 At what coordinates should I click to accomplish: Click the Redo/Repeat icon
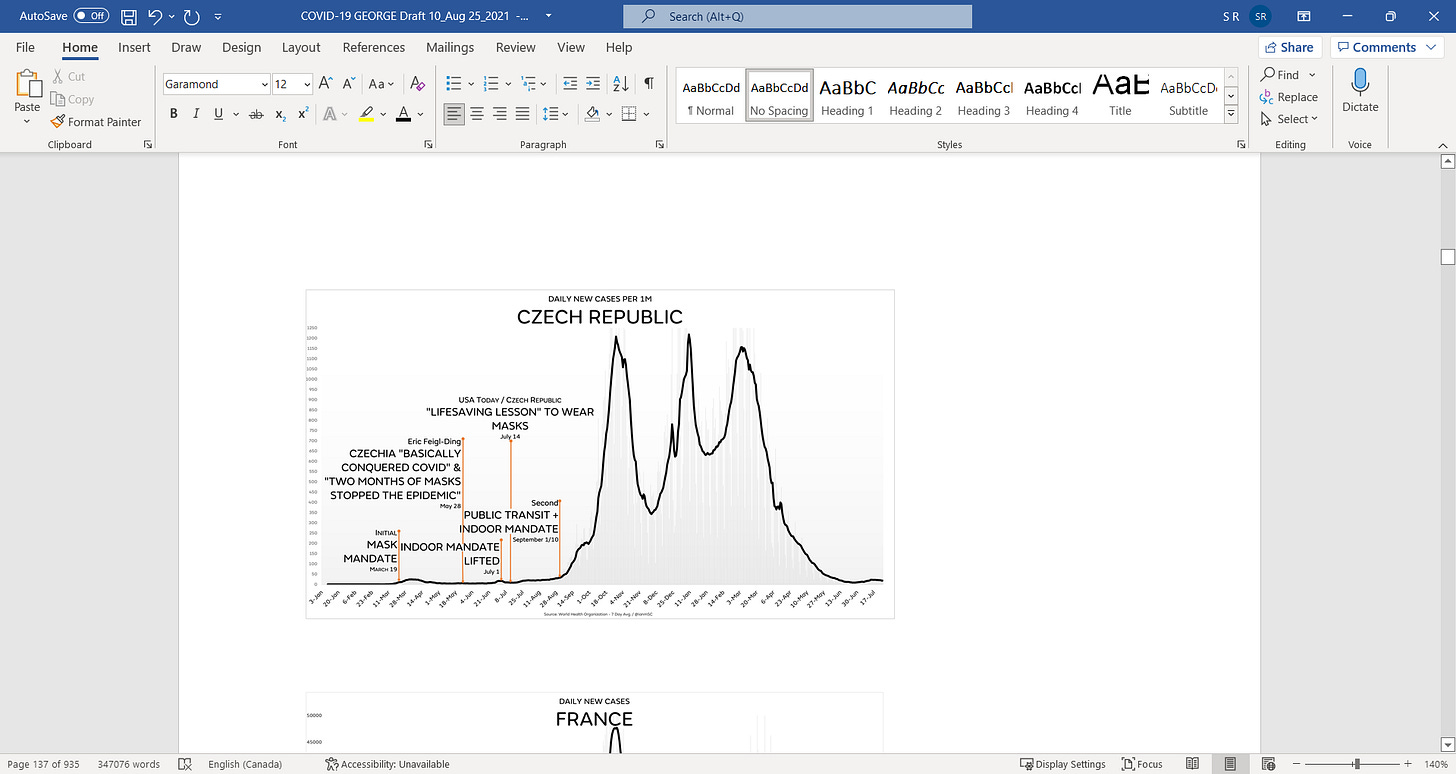(191, 16)
